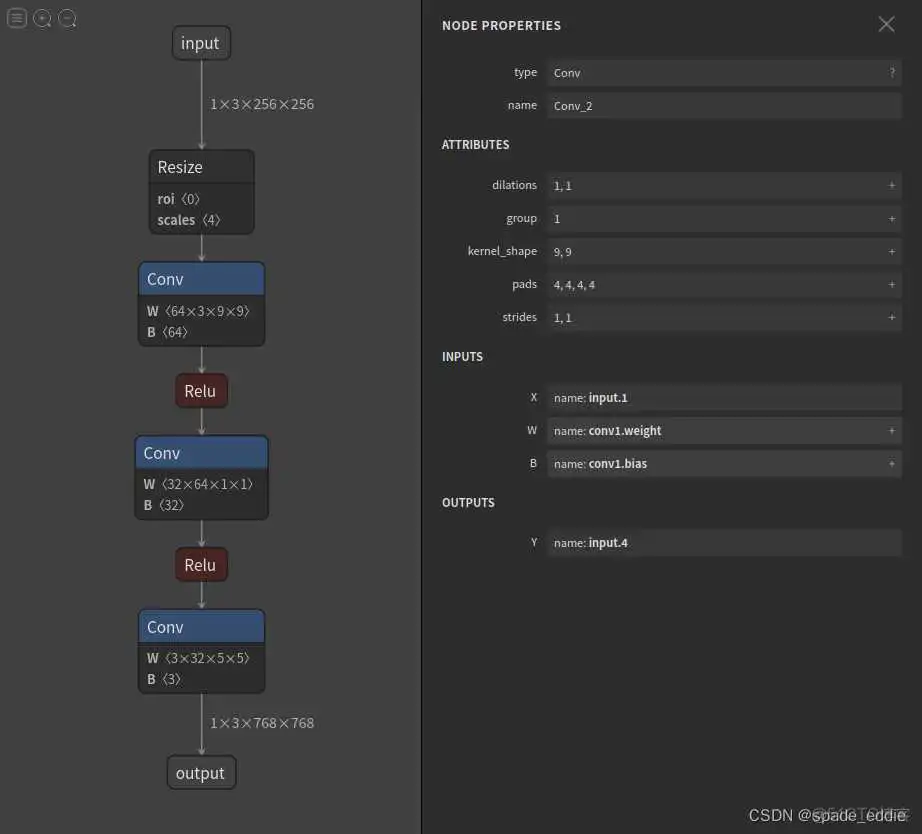This screenshot has height=834, width=922.
Task: Select the Conv node with 32×64×1×1 weights
Action: [x=201, y=454]
